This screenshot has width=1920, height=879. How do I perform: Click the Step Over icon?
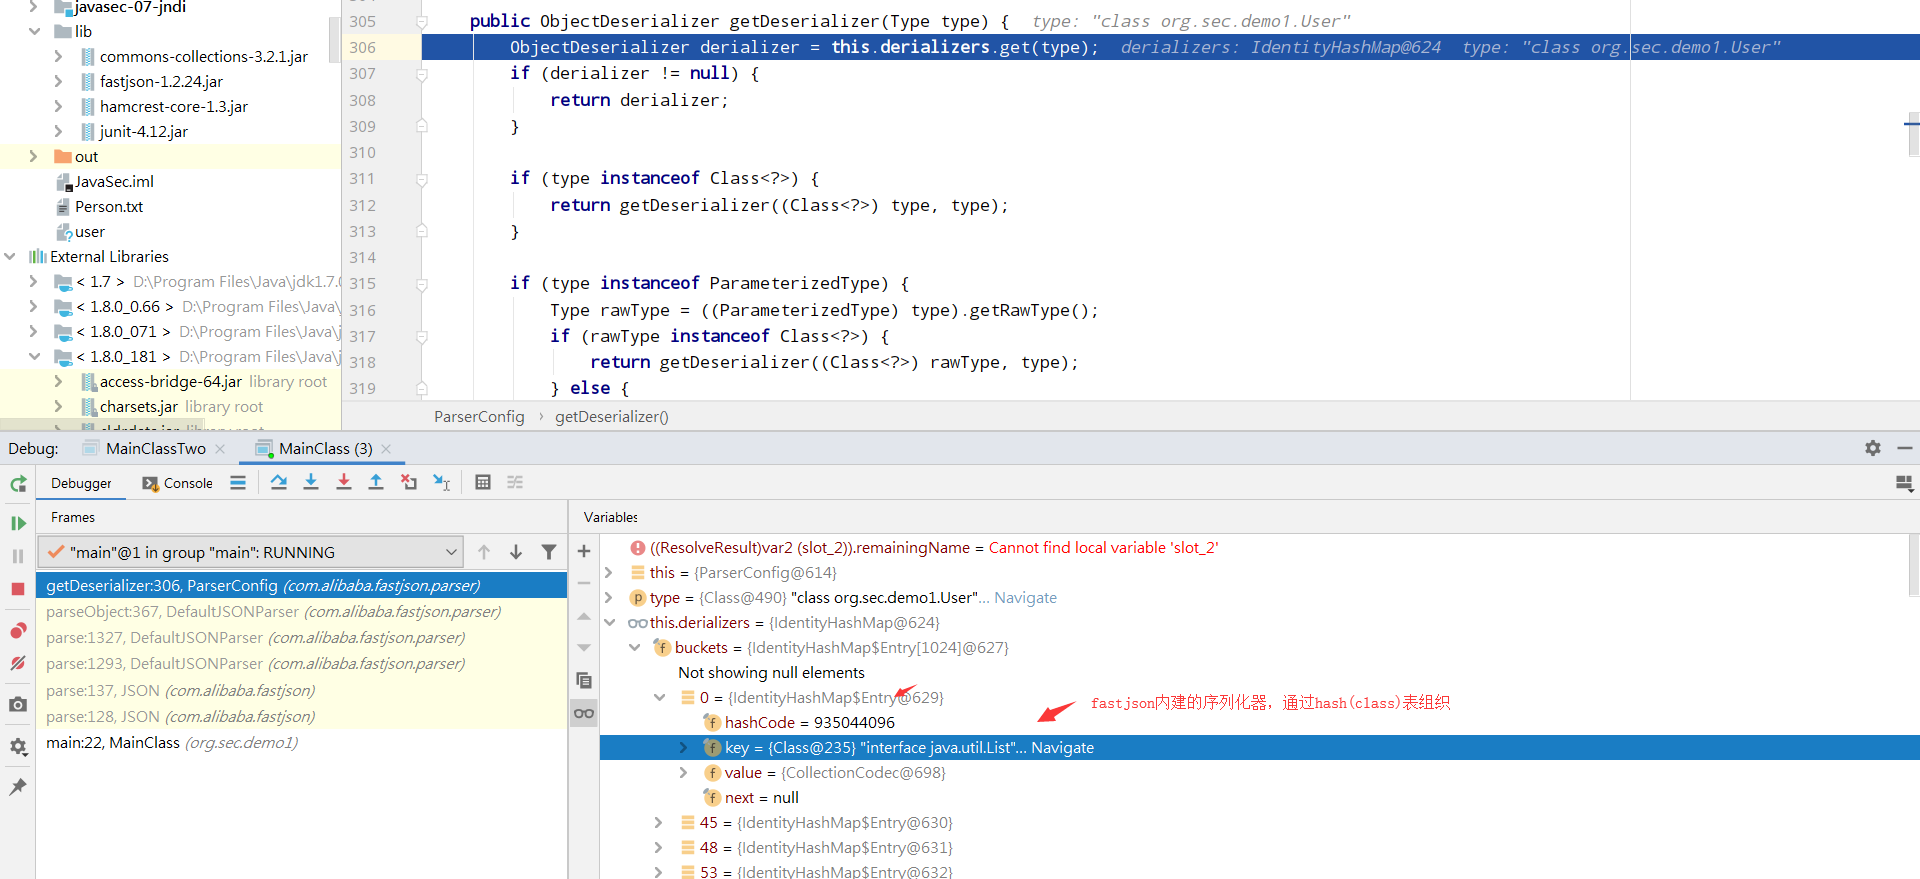pyautogui.click(x=279, y=482)
